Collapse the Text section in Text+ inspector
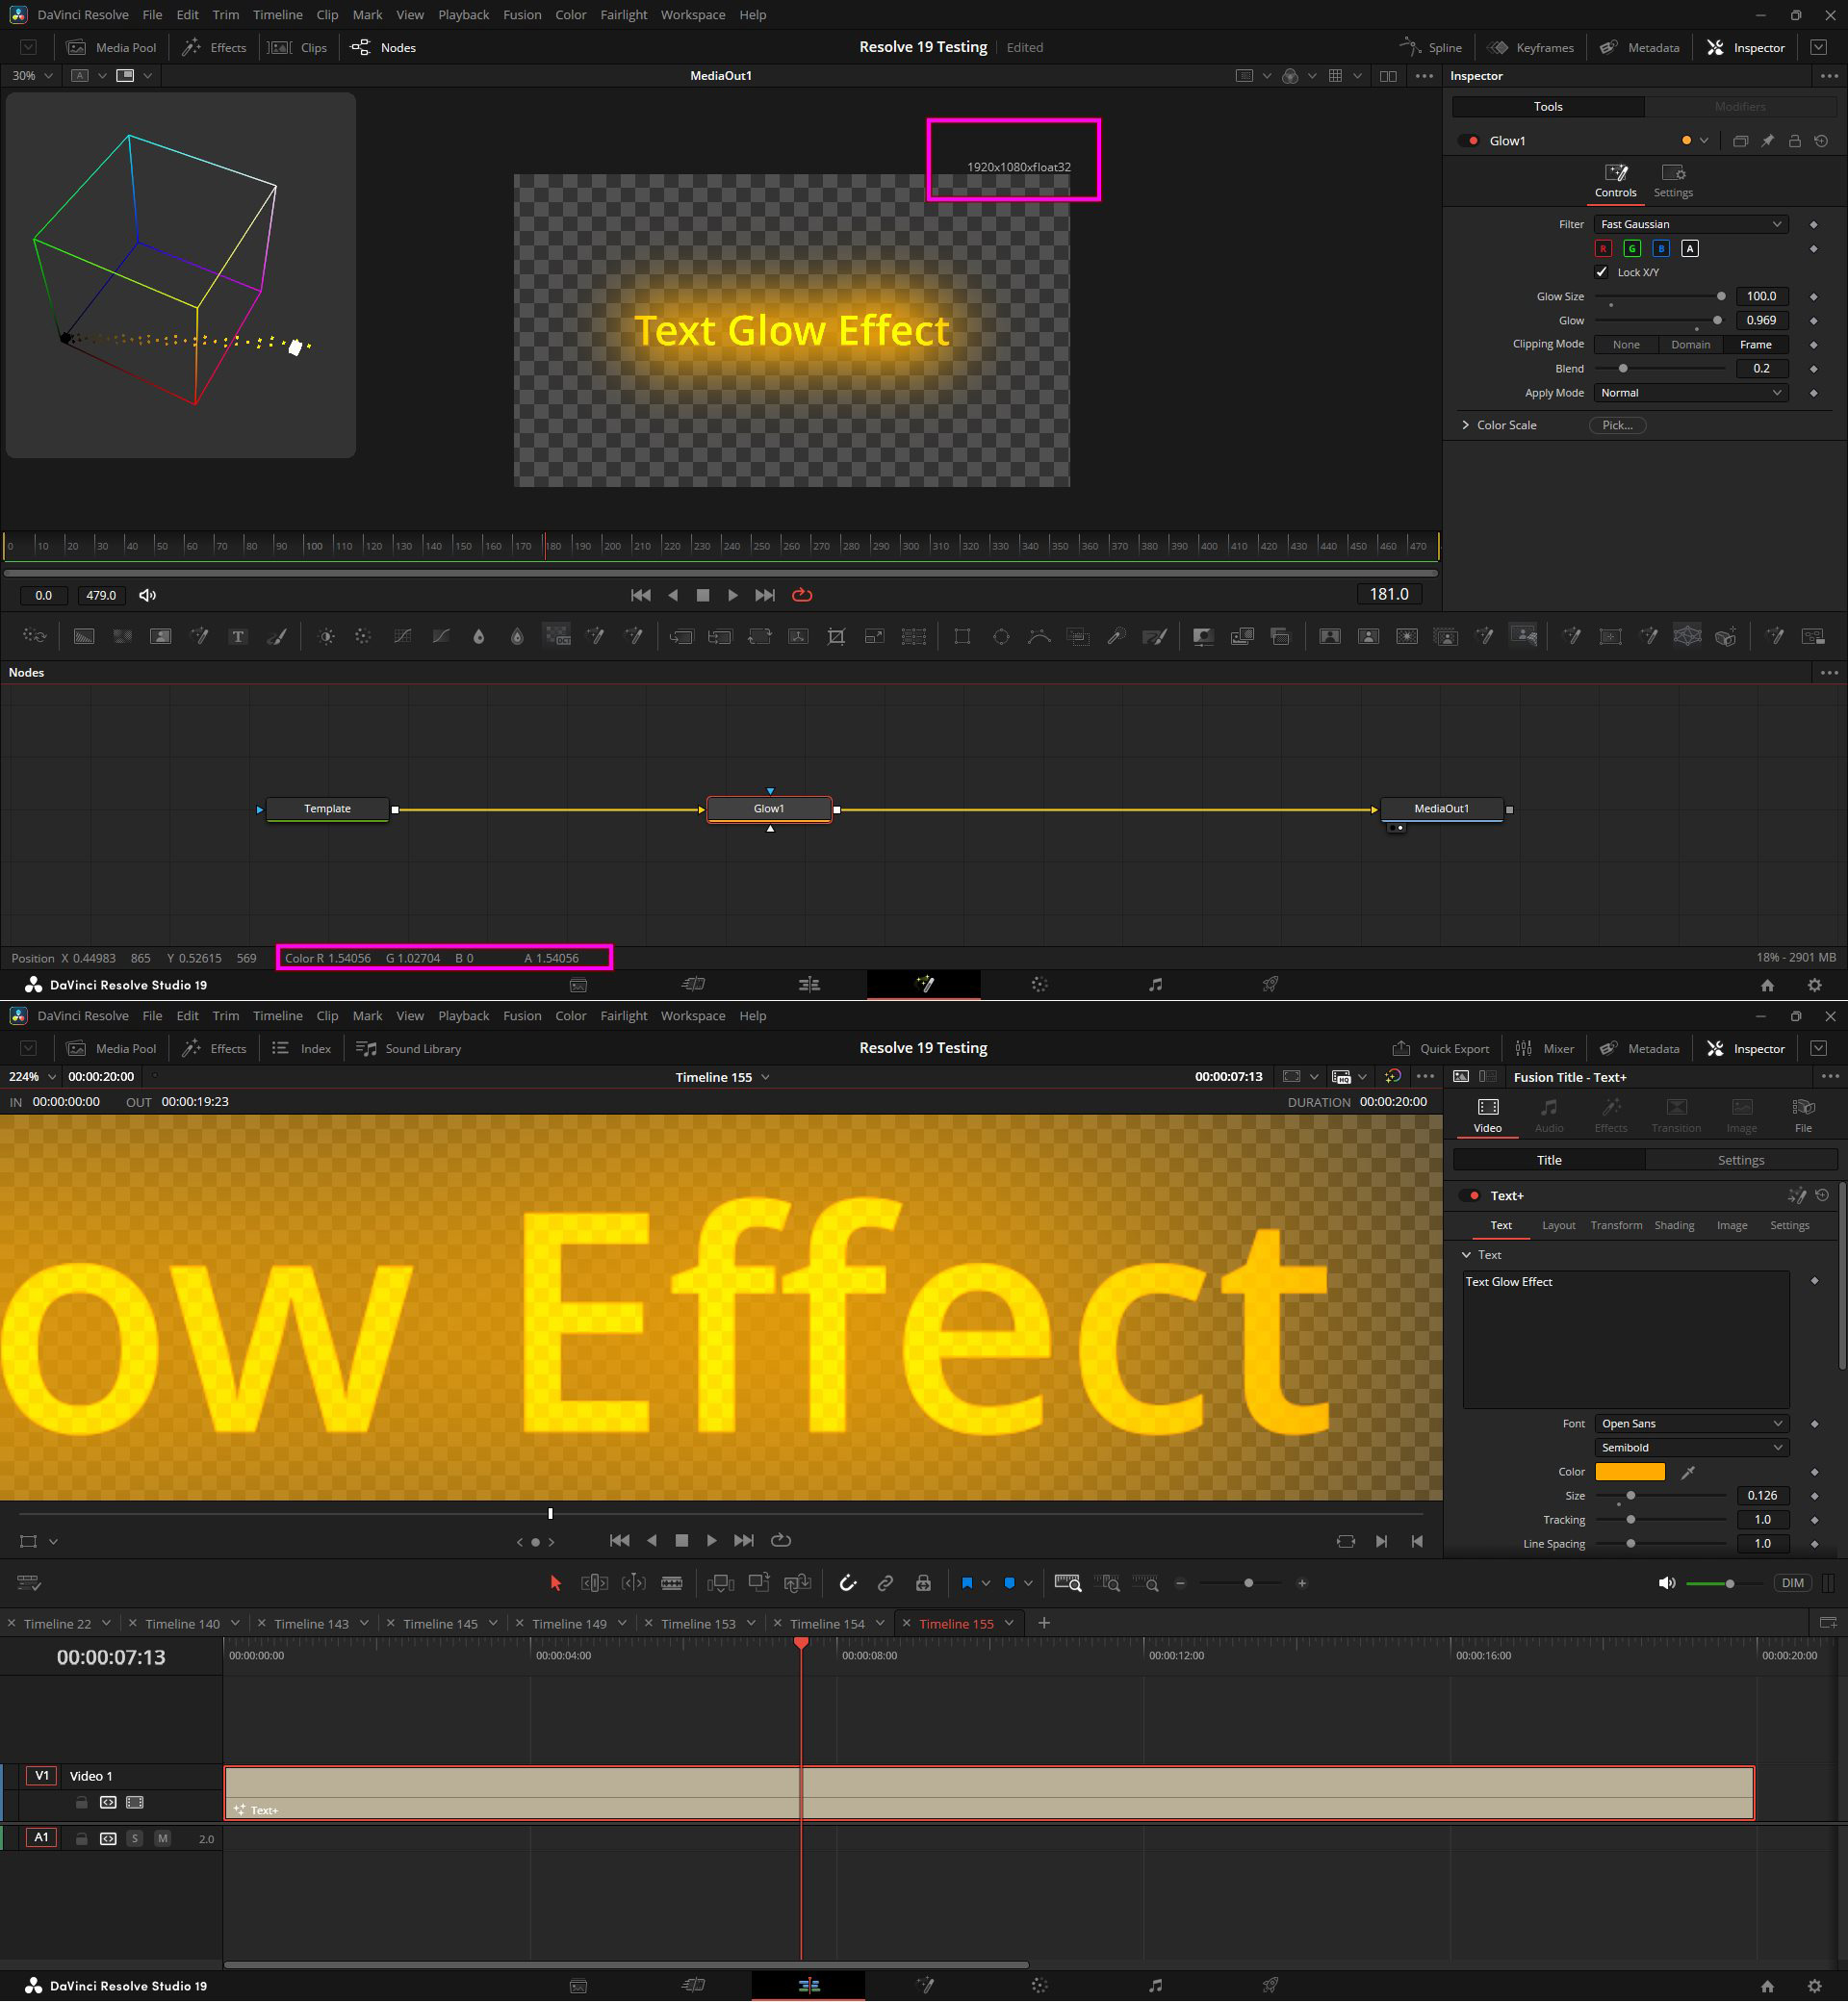This screenshot has height=2002, width=1848. click(x=1466, y=1255)
